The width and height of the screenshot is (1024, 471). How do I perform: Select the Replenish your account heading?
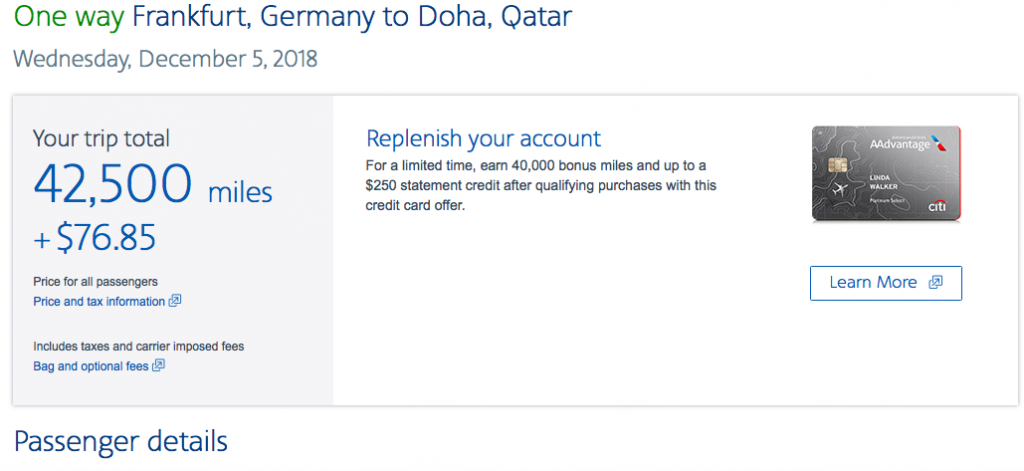[x=484, y=138]
